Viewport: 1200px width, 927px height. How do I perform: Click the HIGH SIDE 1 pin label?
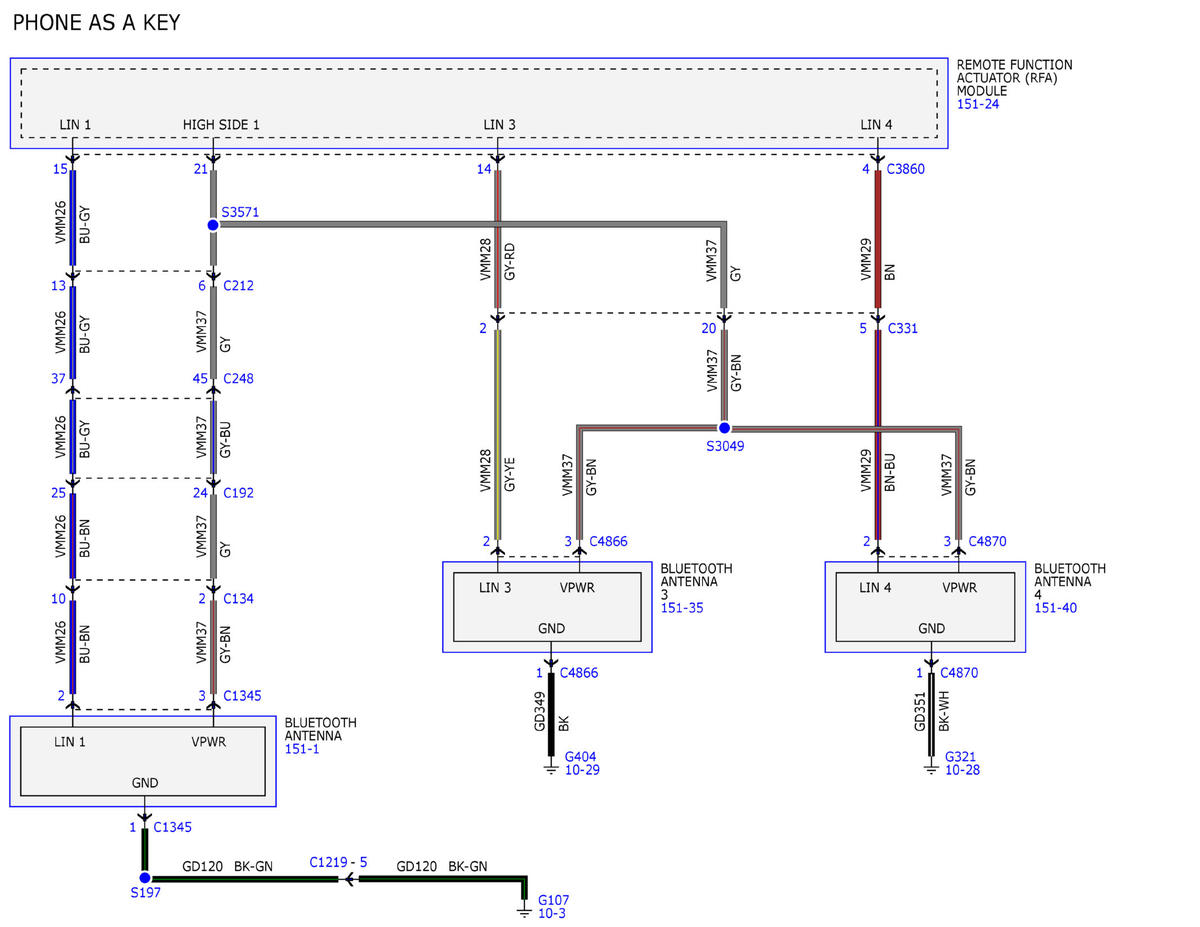pyautogui.click(x=221, y=124)
